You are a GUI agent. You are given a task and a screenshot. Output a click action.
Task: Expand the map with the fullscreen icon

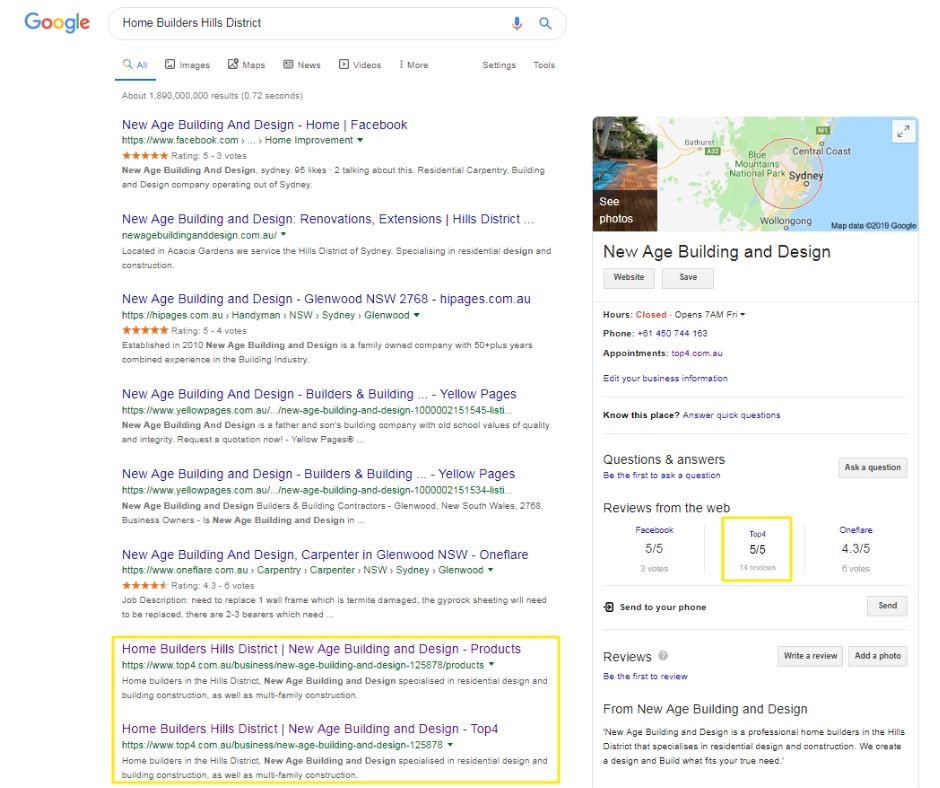click(x=902, y=132)
